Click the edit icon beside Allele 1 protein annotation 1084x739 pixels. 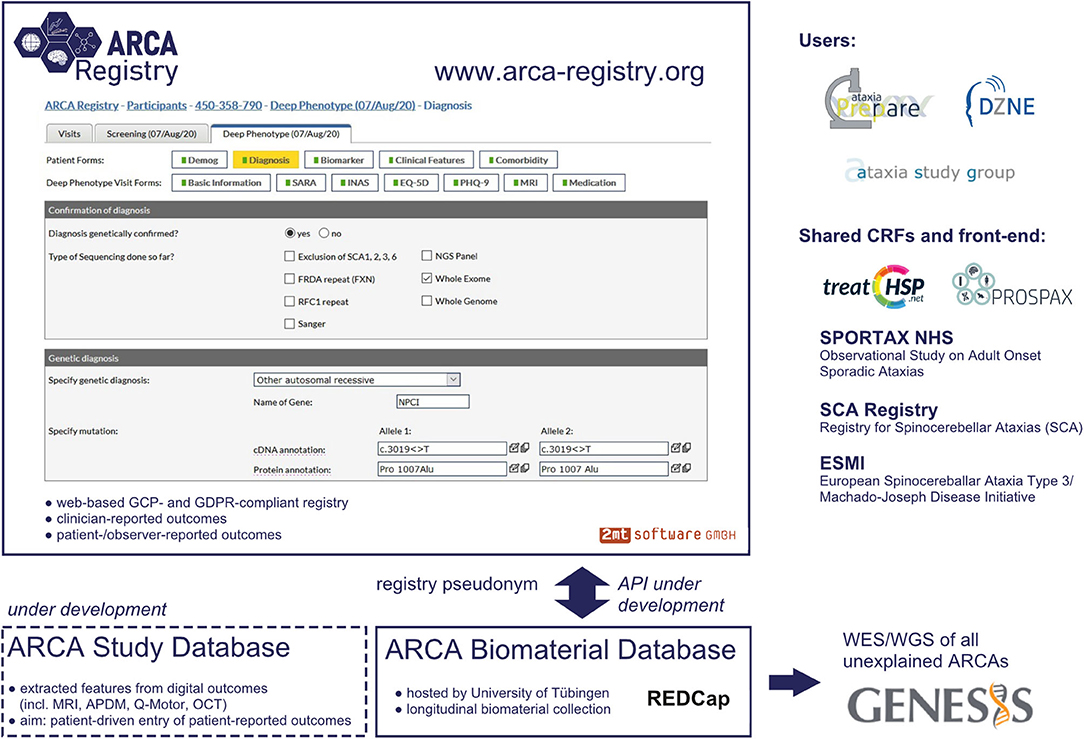tap(514, 468)
